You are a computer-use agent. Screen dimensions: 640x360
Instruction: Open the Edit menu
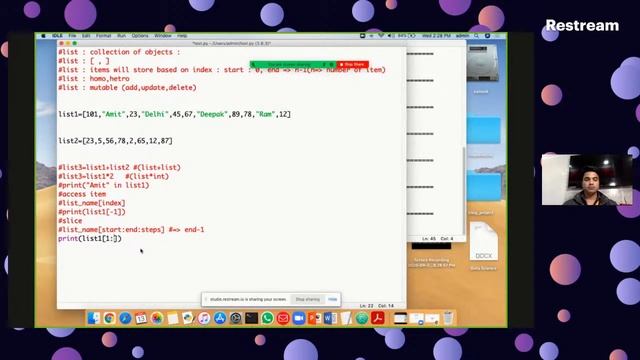(x=86, y=36)
